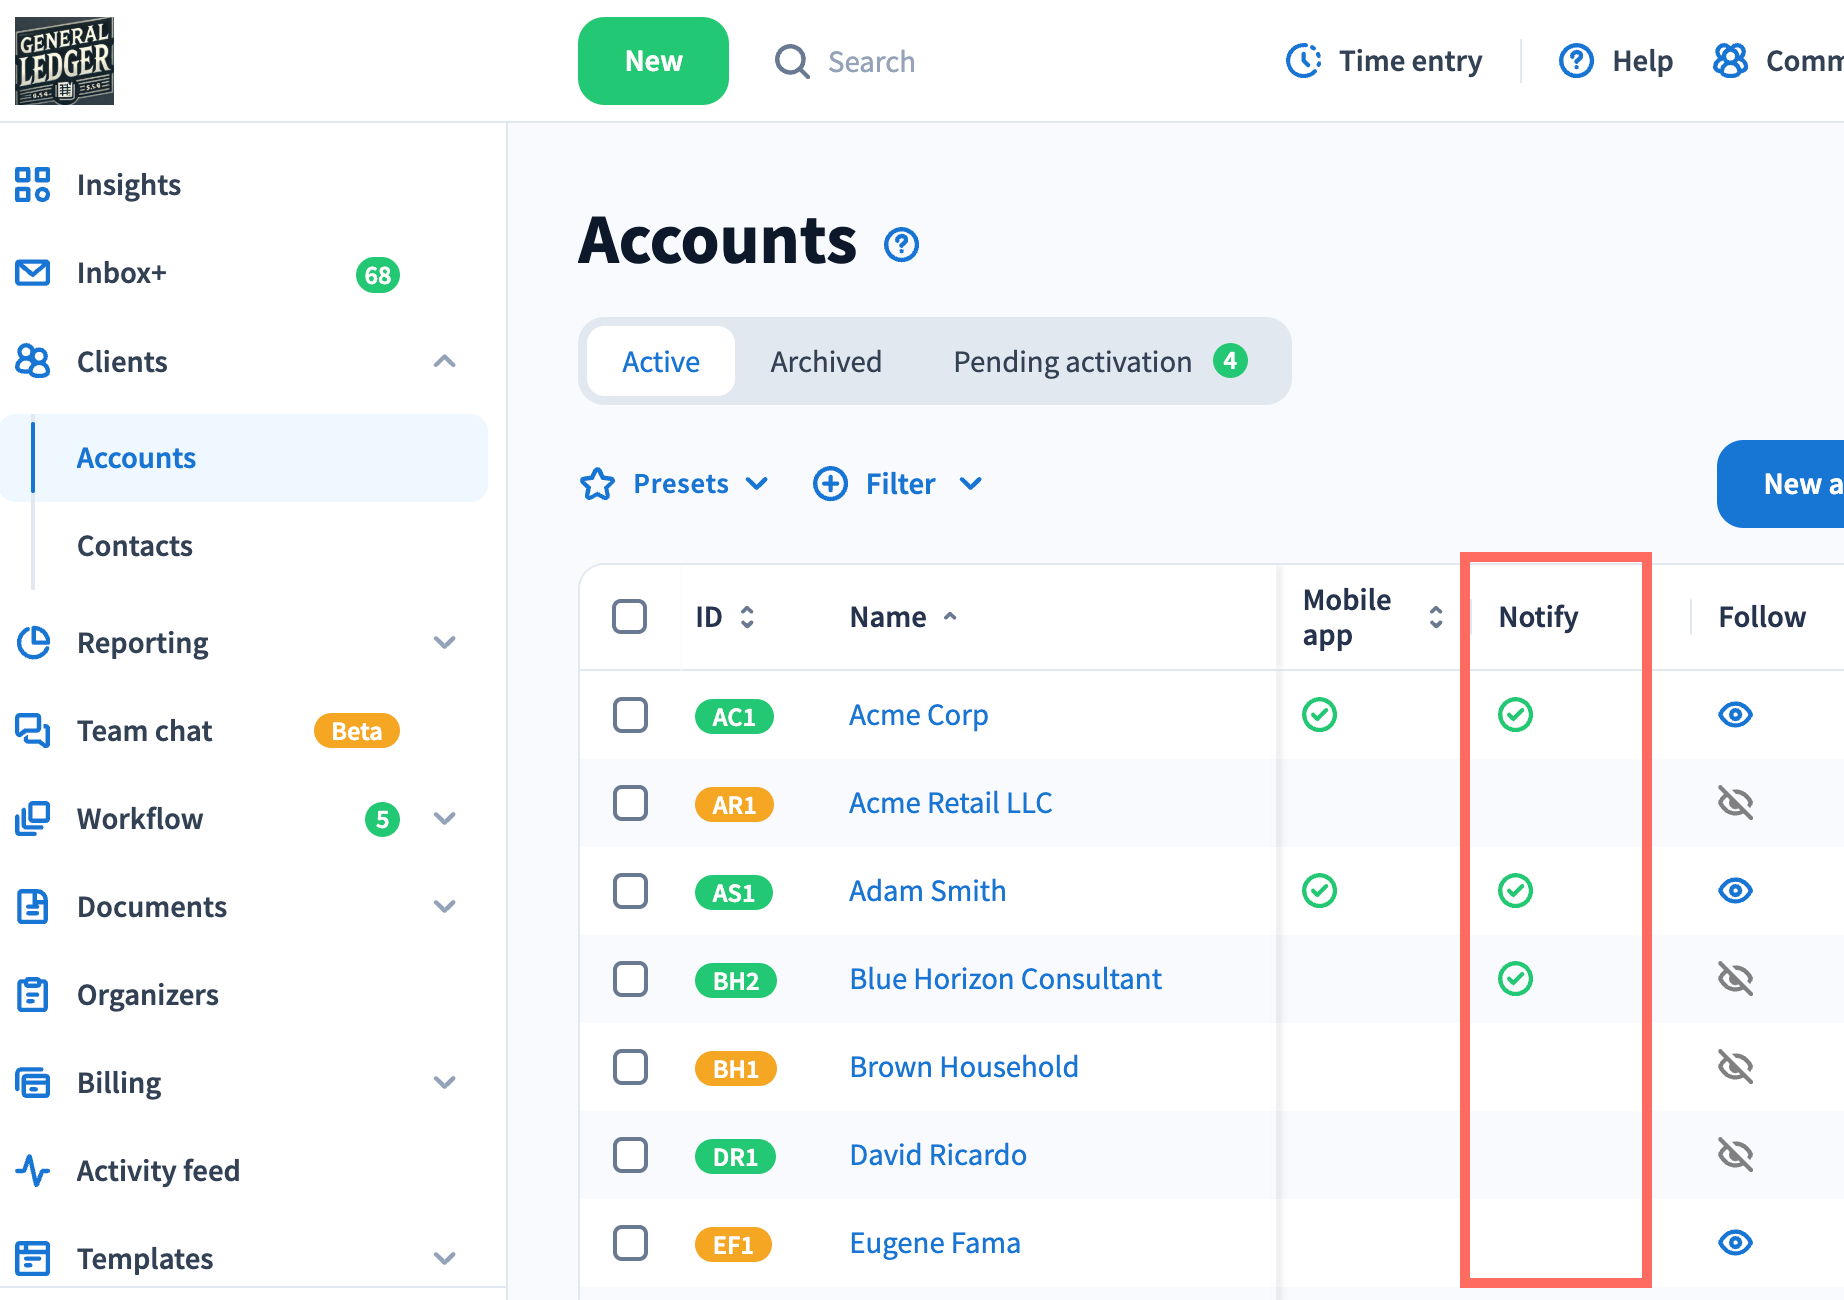Image resolution: width=1844 pixels, height=1300 pixels.
Task: Toggle follow eye icon for Acme Retail LLC
Action: [x=1735, y=803]
